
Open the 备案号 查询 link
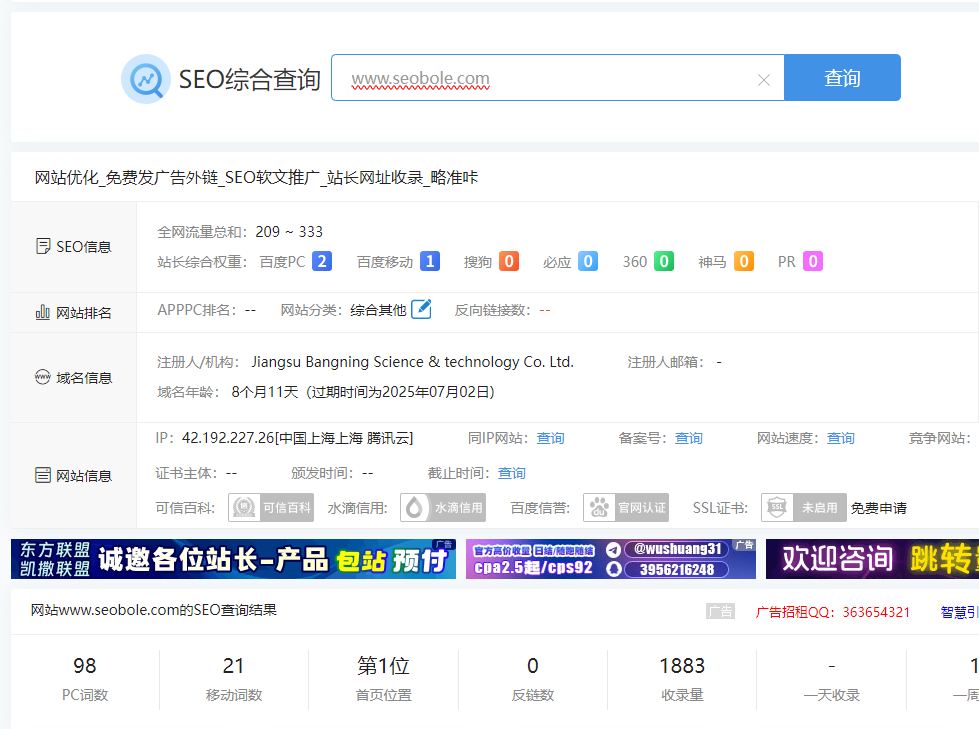689,438
